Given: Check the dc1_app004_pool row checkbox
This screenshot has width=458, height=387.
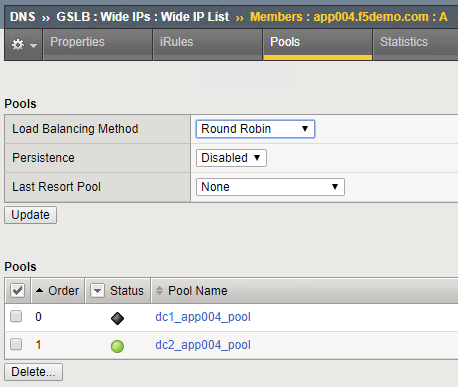Looking at the screenshot, I should click(16, 316).
